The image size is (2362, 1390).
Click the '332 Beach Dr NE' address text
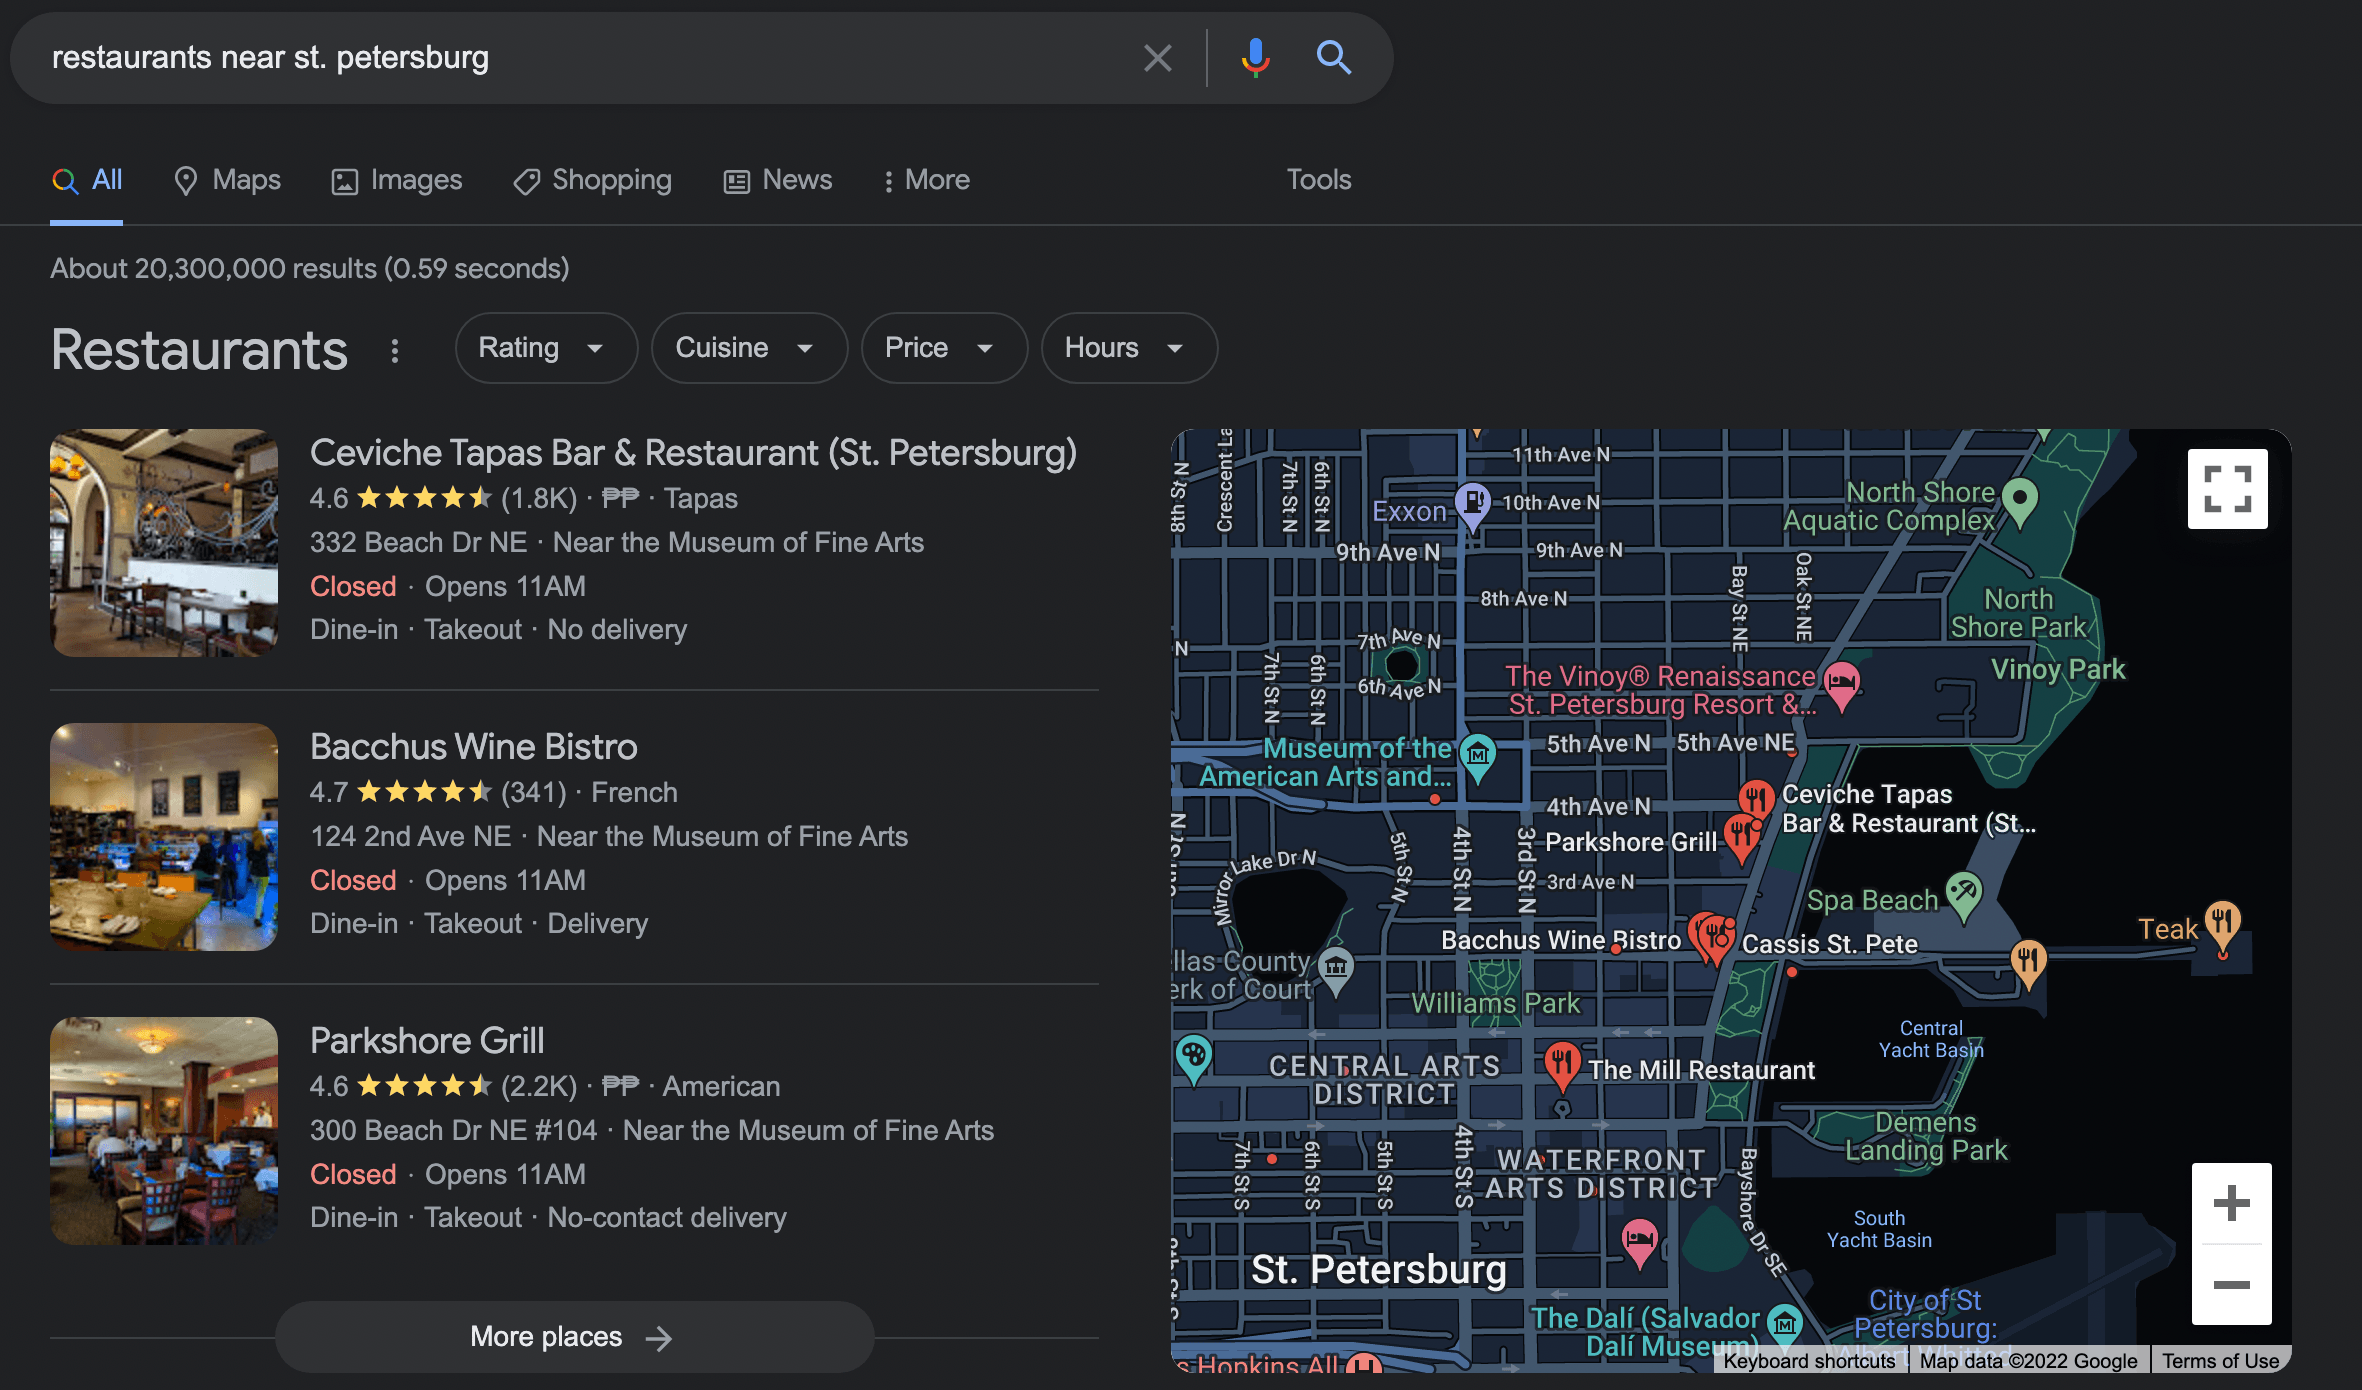click(x=418, y=543)
